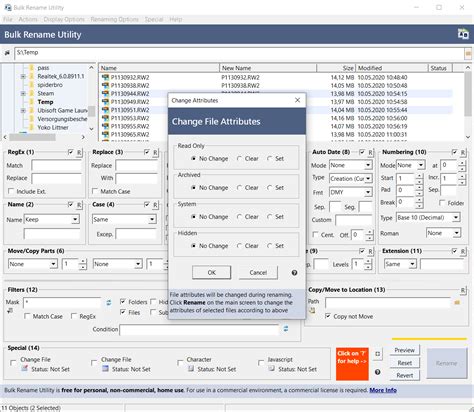
Task: Reset Copy/Move to Location (13) with R button
Action: pos(463,290)
